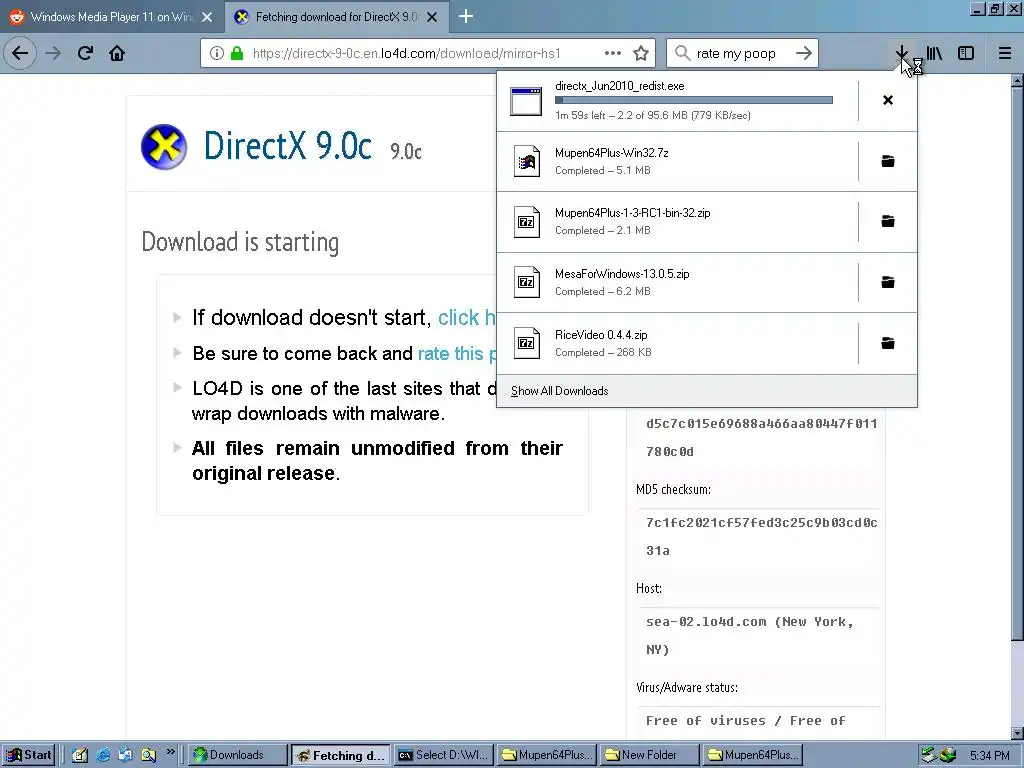The height and width of the screenshot is (768, 1024).
Task: Open containing folder for Mupen64Plus-1-3-RC1-bin-32.zip
Action: (x=888, y=221)
